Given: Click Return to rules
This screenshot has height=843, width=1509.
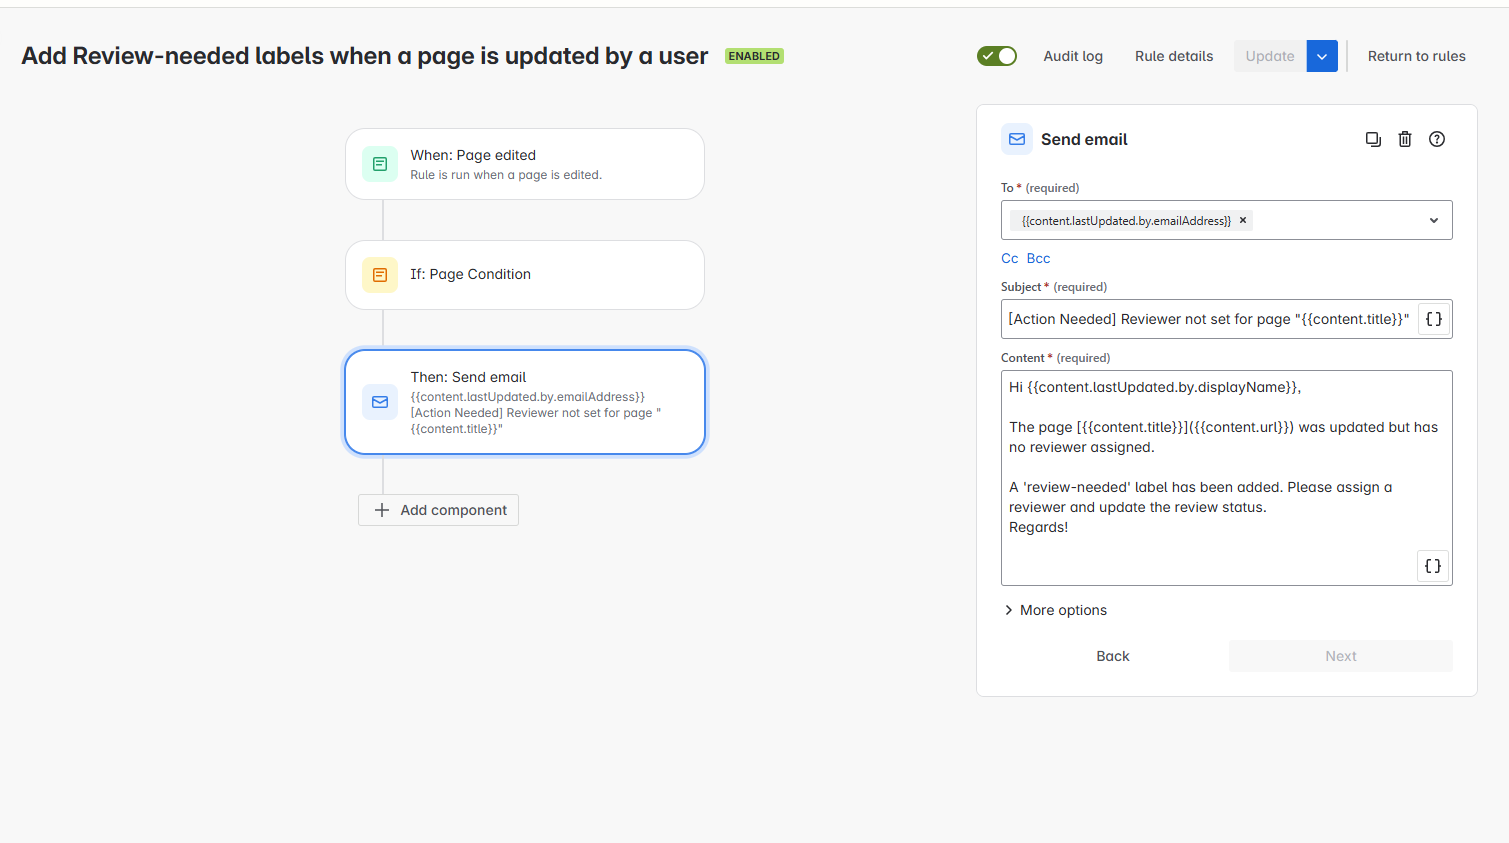Looking at the screenshot, I should point(1416,56).
